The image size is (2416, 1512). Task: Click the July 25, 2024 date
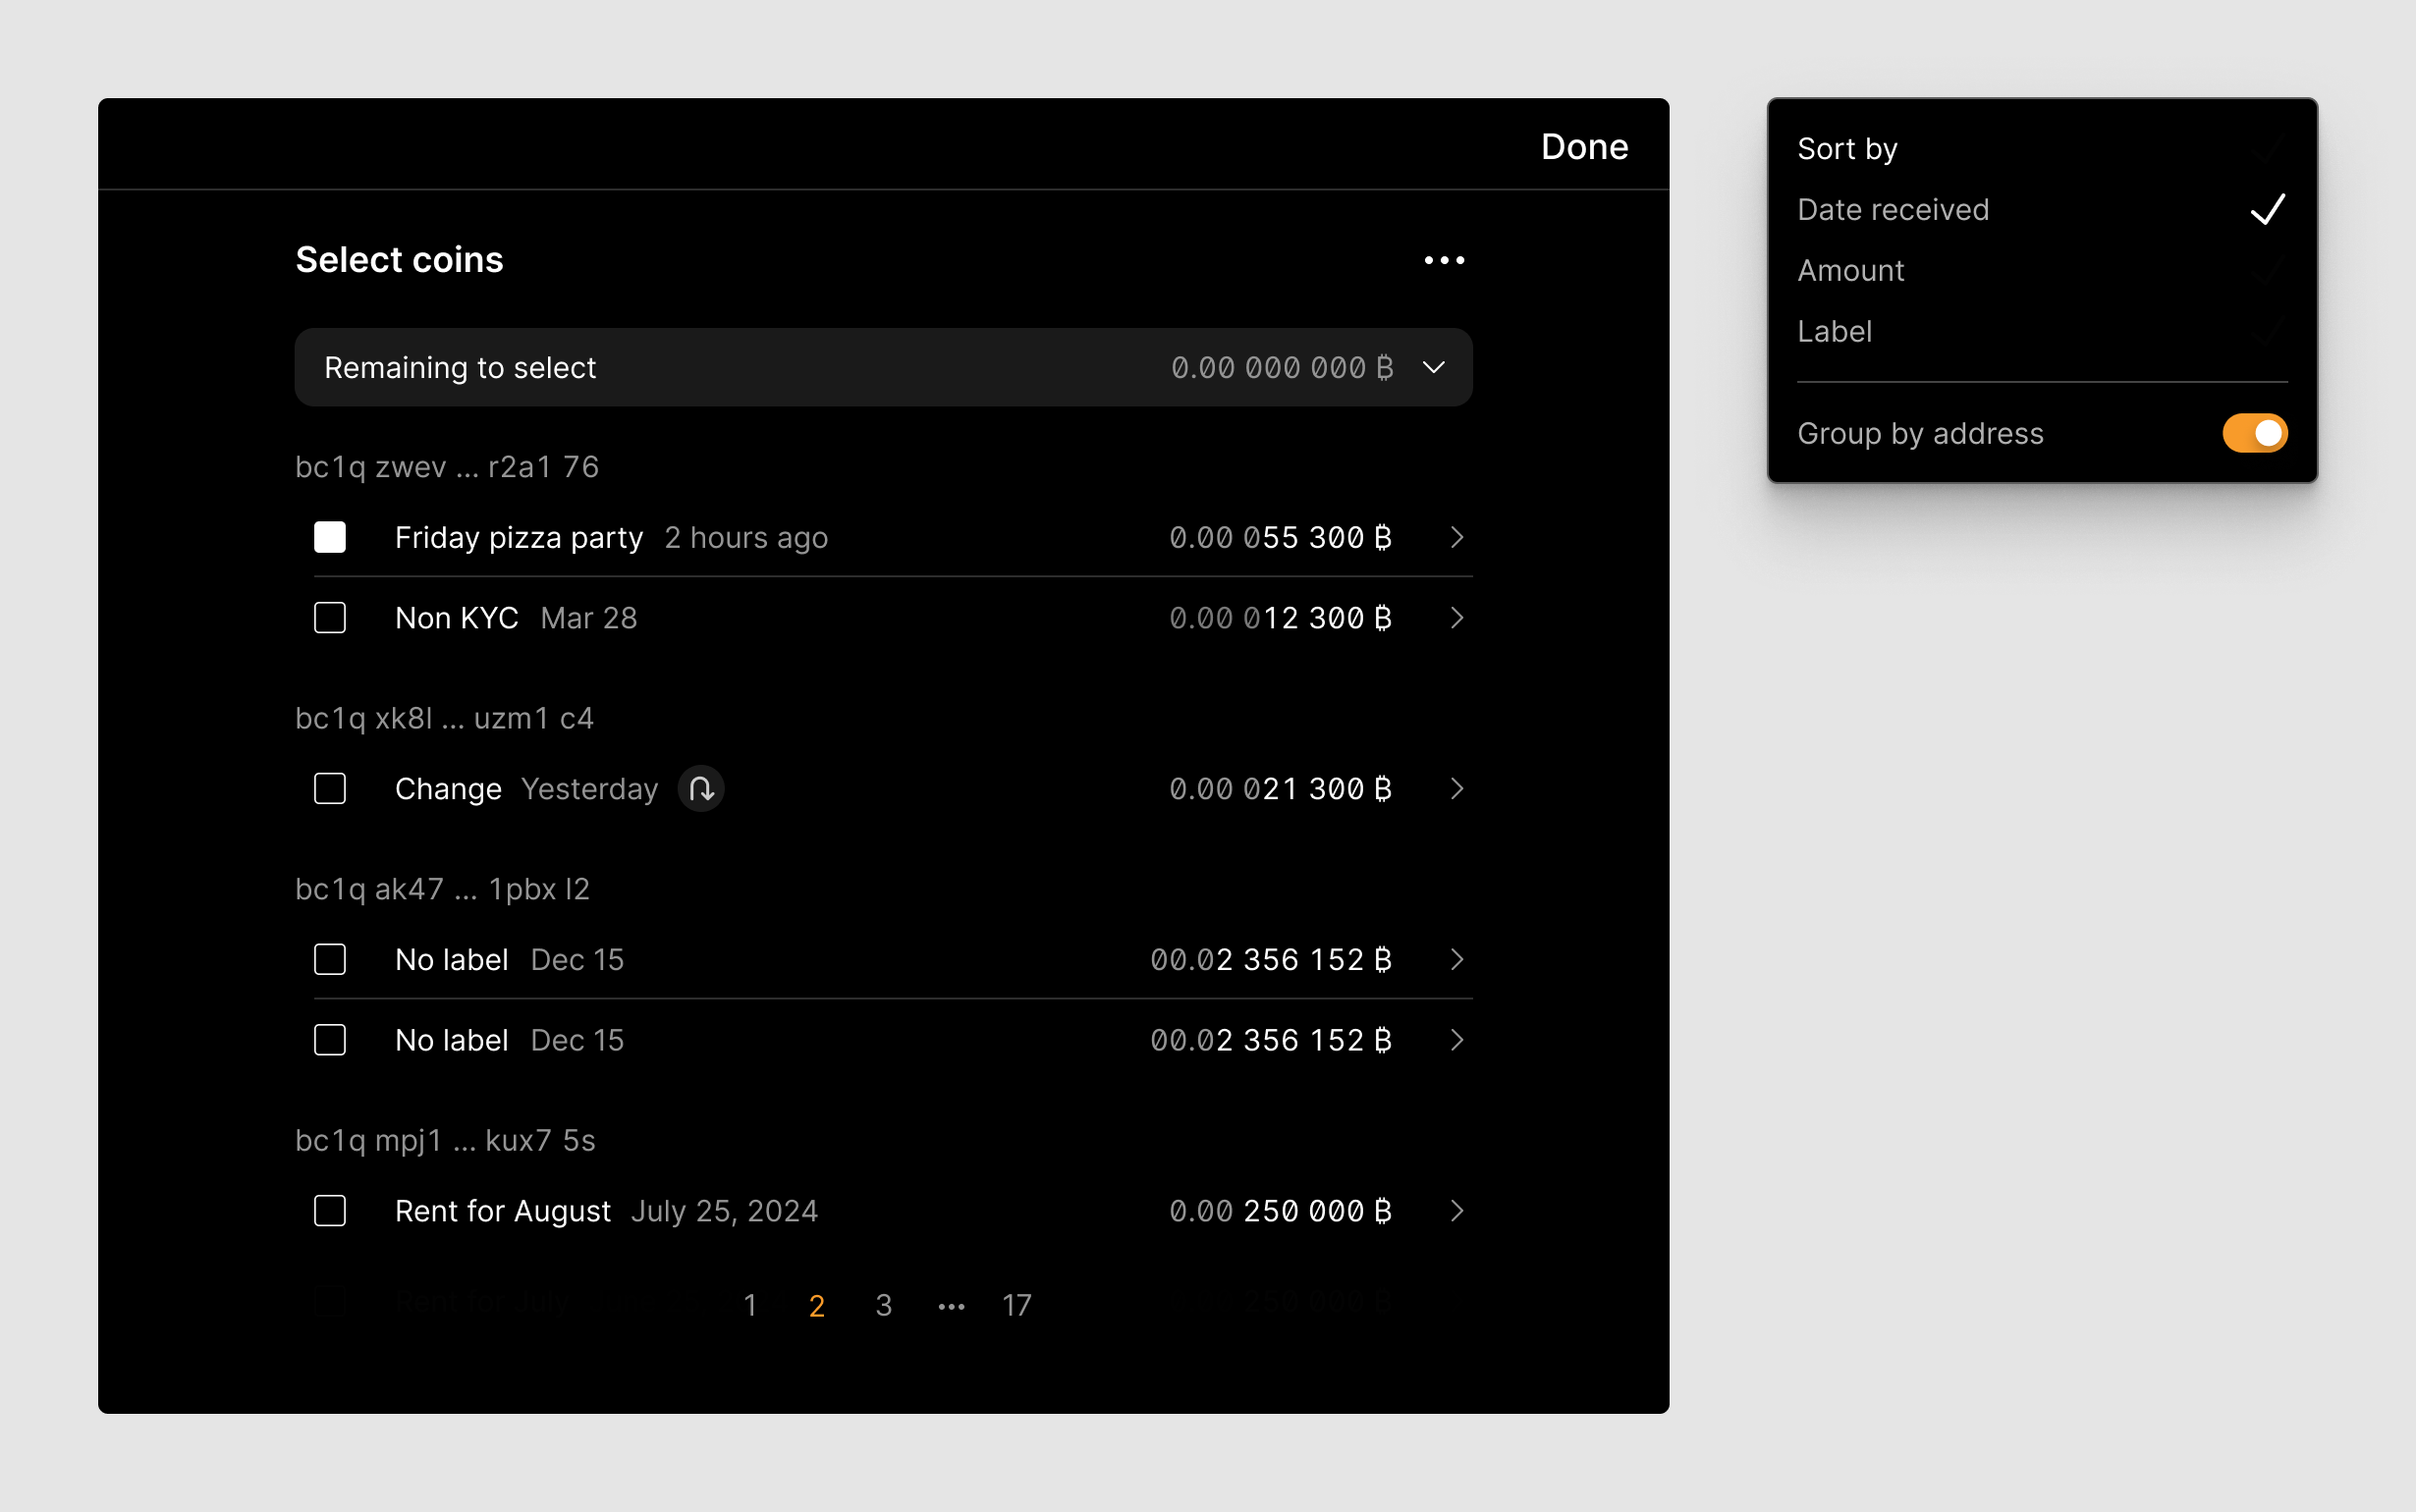click(x=724, y=1211)
